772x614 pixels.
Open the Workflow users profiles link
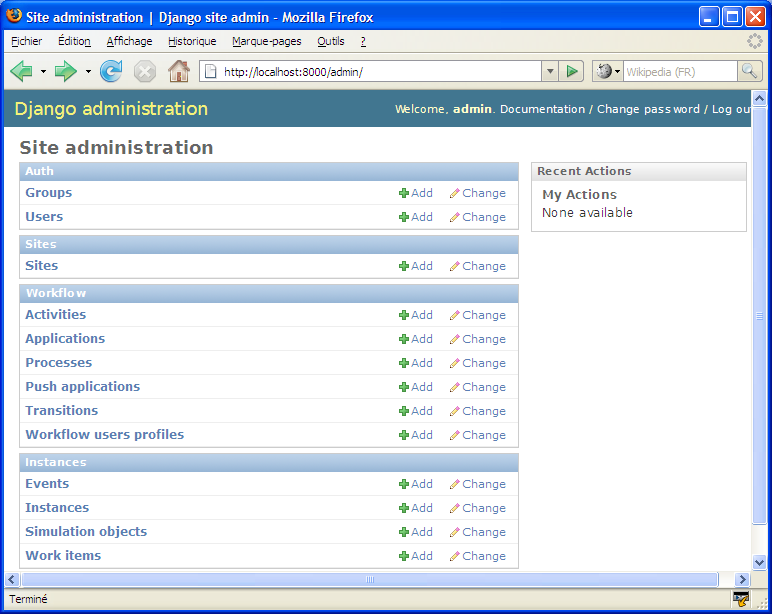point(104,434)
